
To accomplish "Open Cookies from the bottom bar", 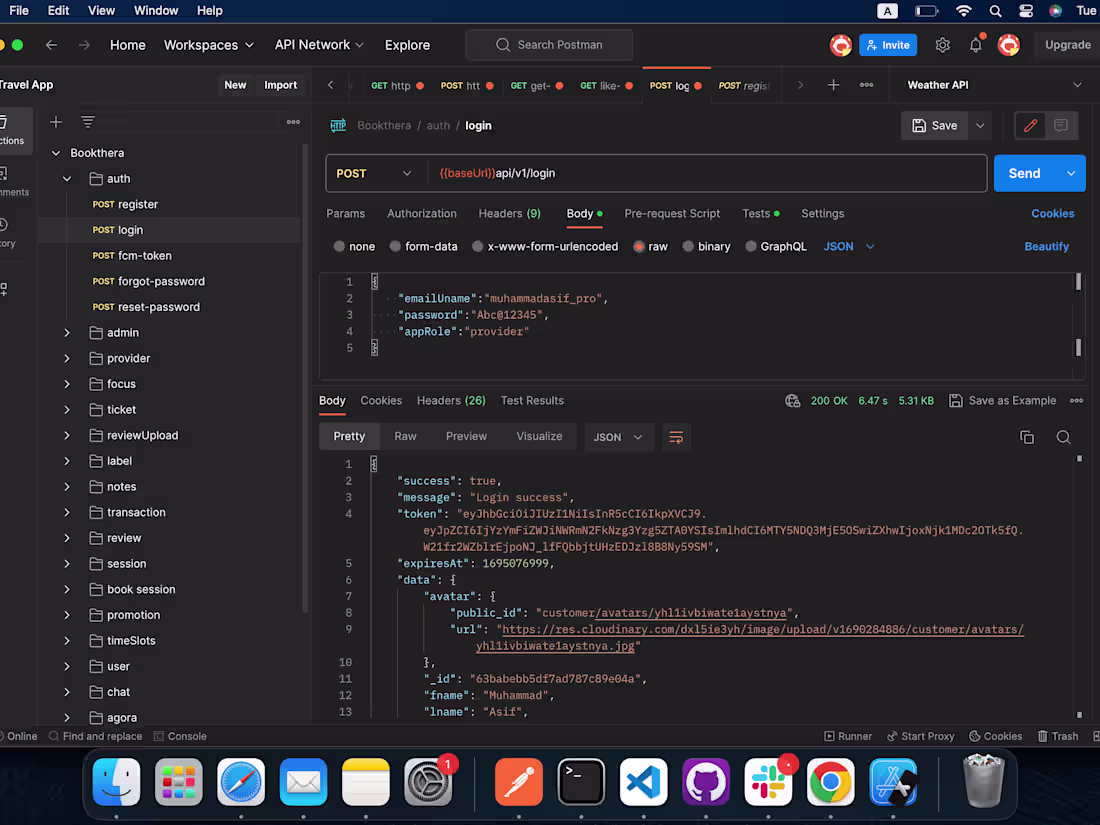I will click(x=996, y=735).
